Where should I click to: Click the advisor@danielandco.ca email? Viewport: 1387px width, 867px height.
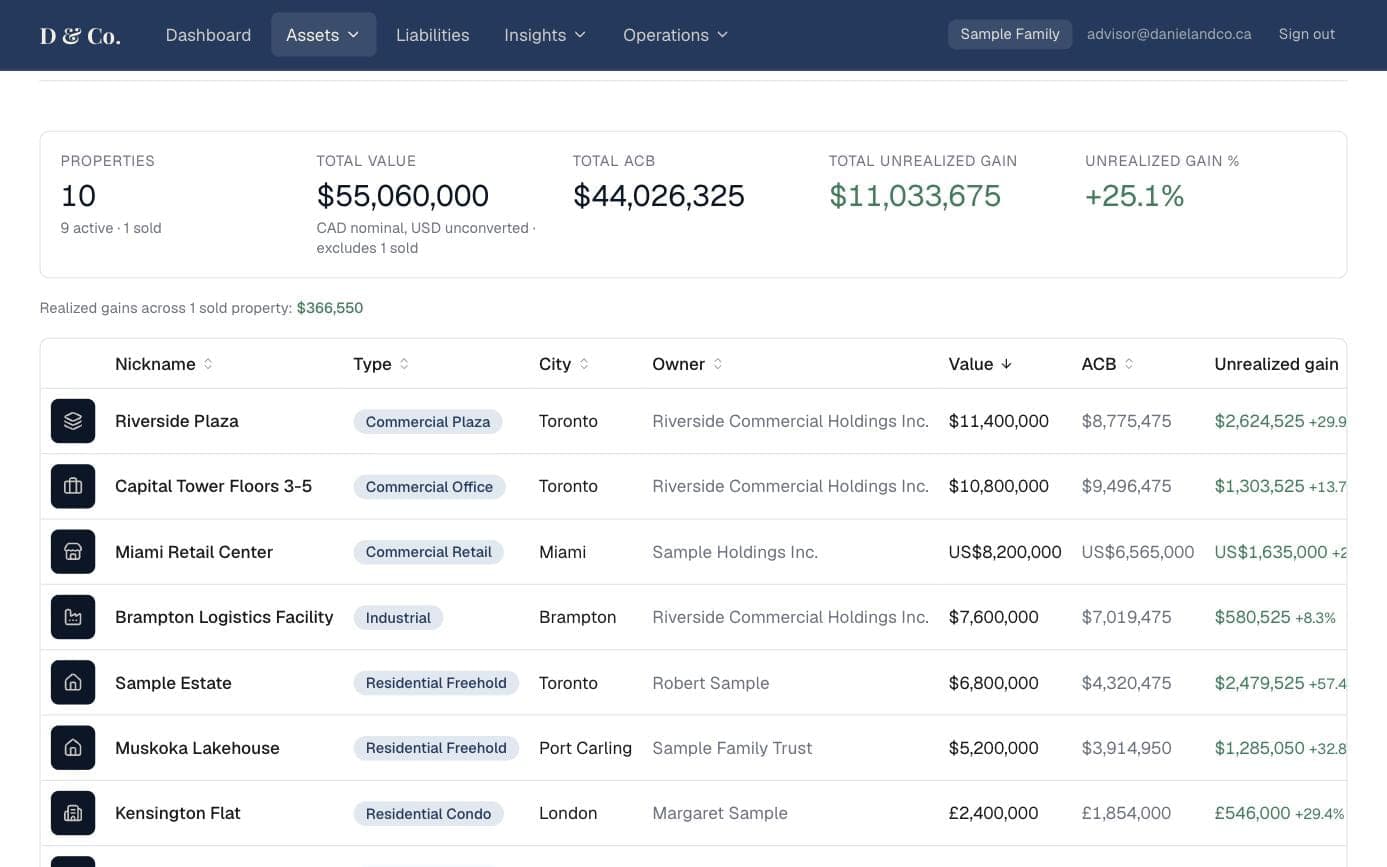[1169, 34]
